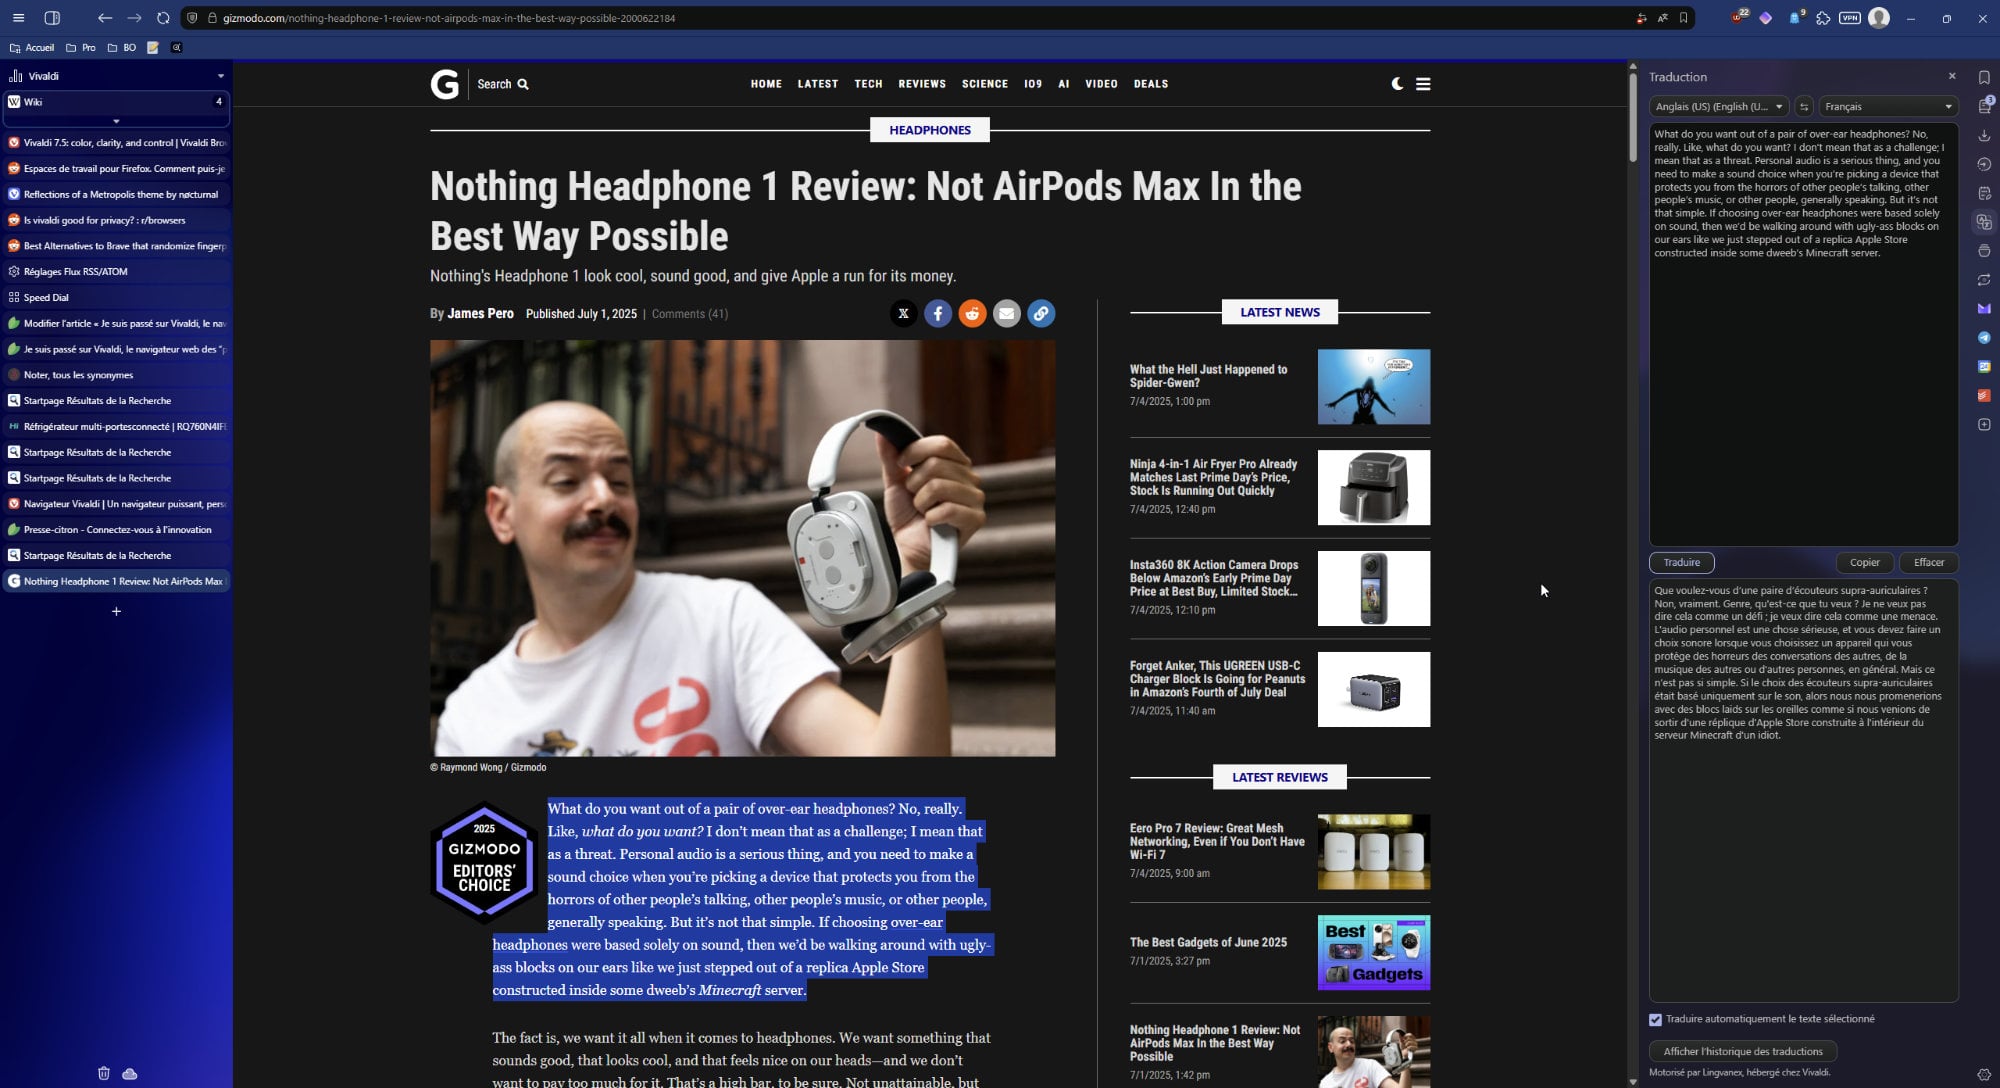Screen dimensions: 2000x1088
Task: Open the Downloads panel
Action: (1984, 135)
